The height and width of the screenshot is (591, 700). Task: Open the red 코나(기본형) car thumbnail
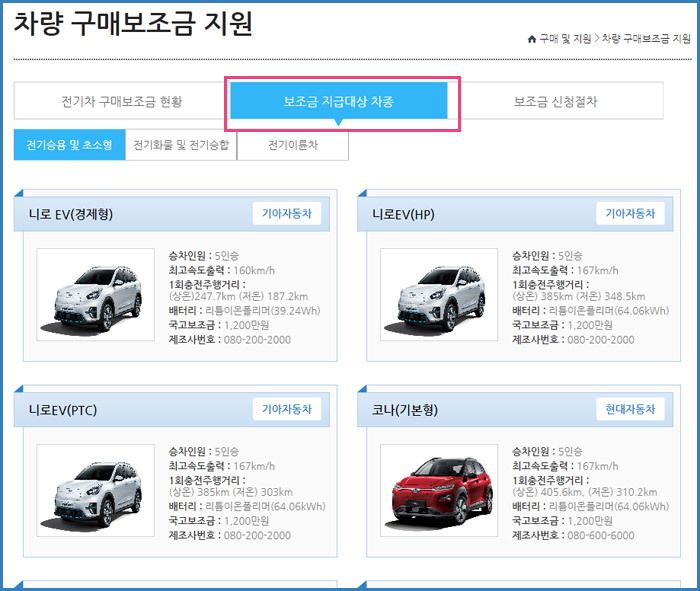point(439,490)
